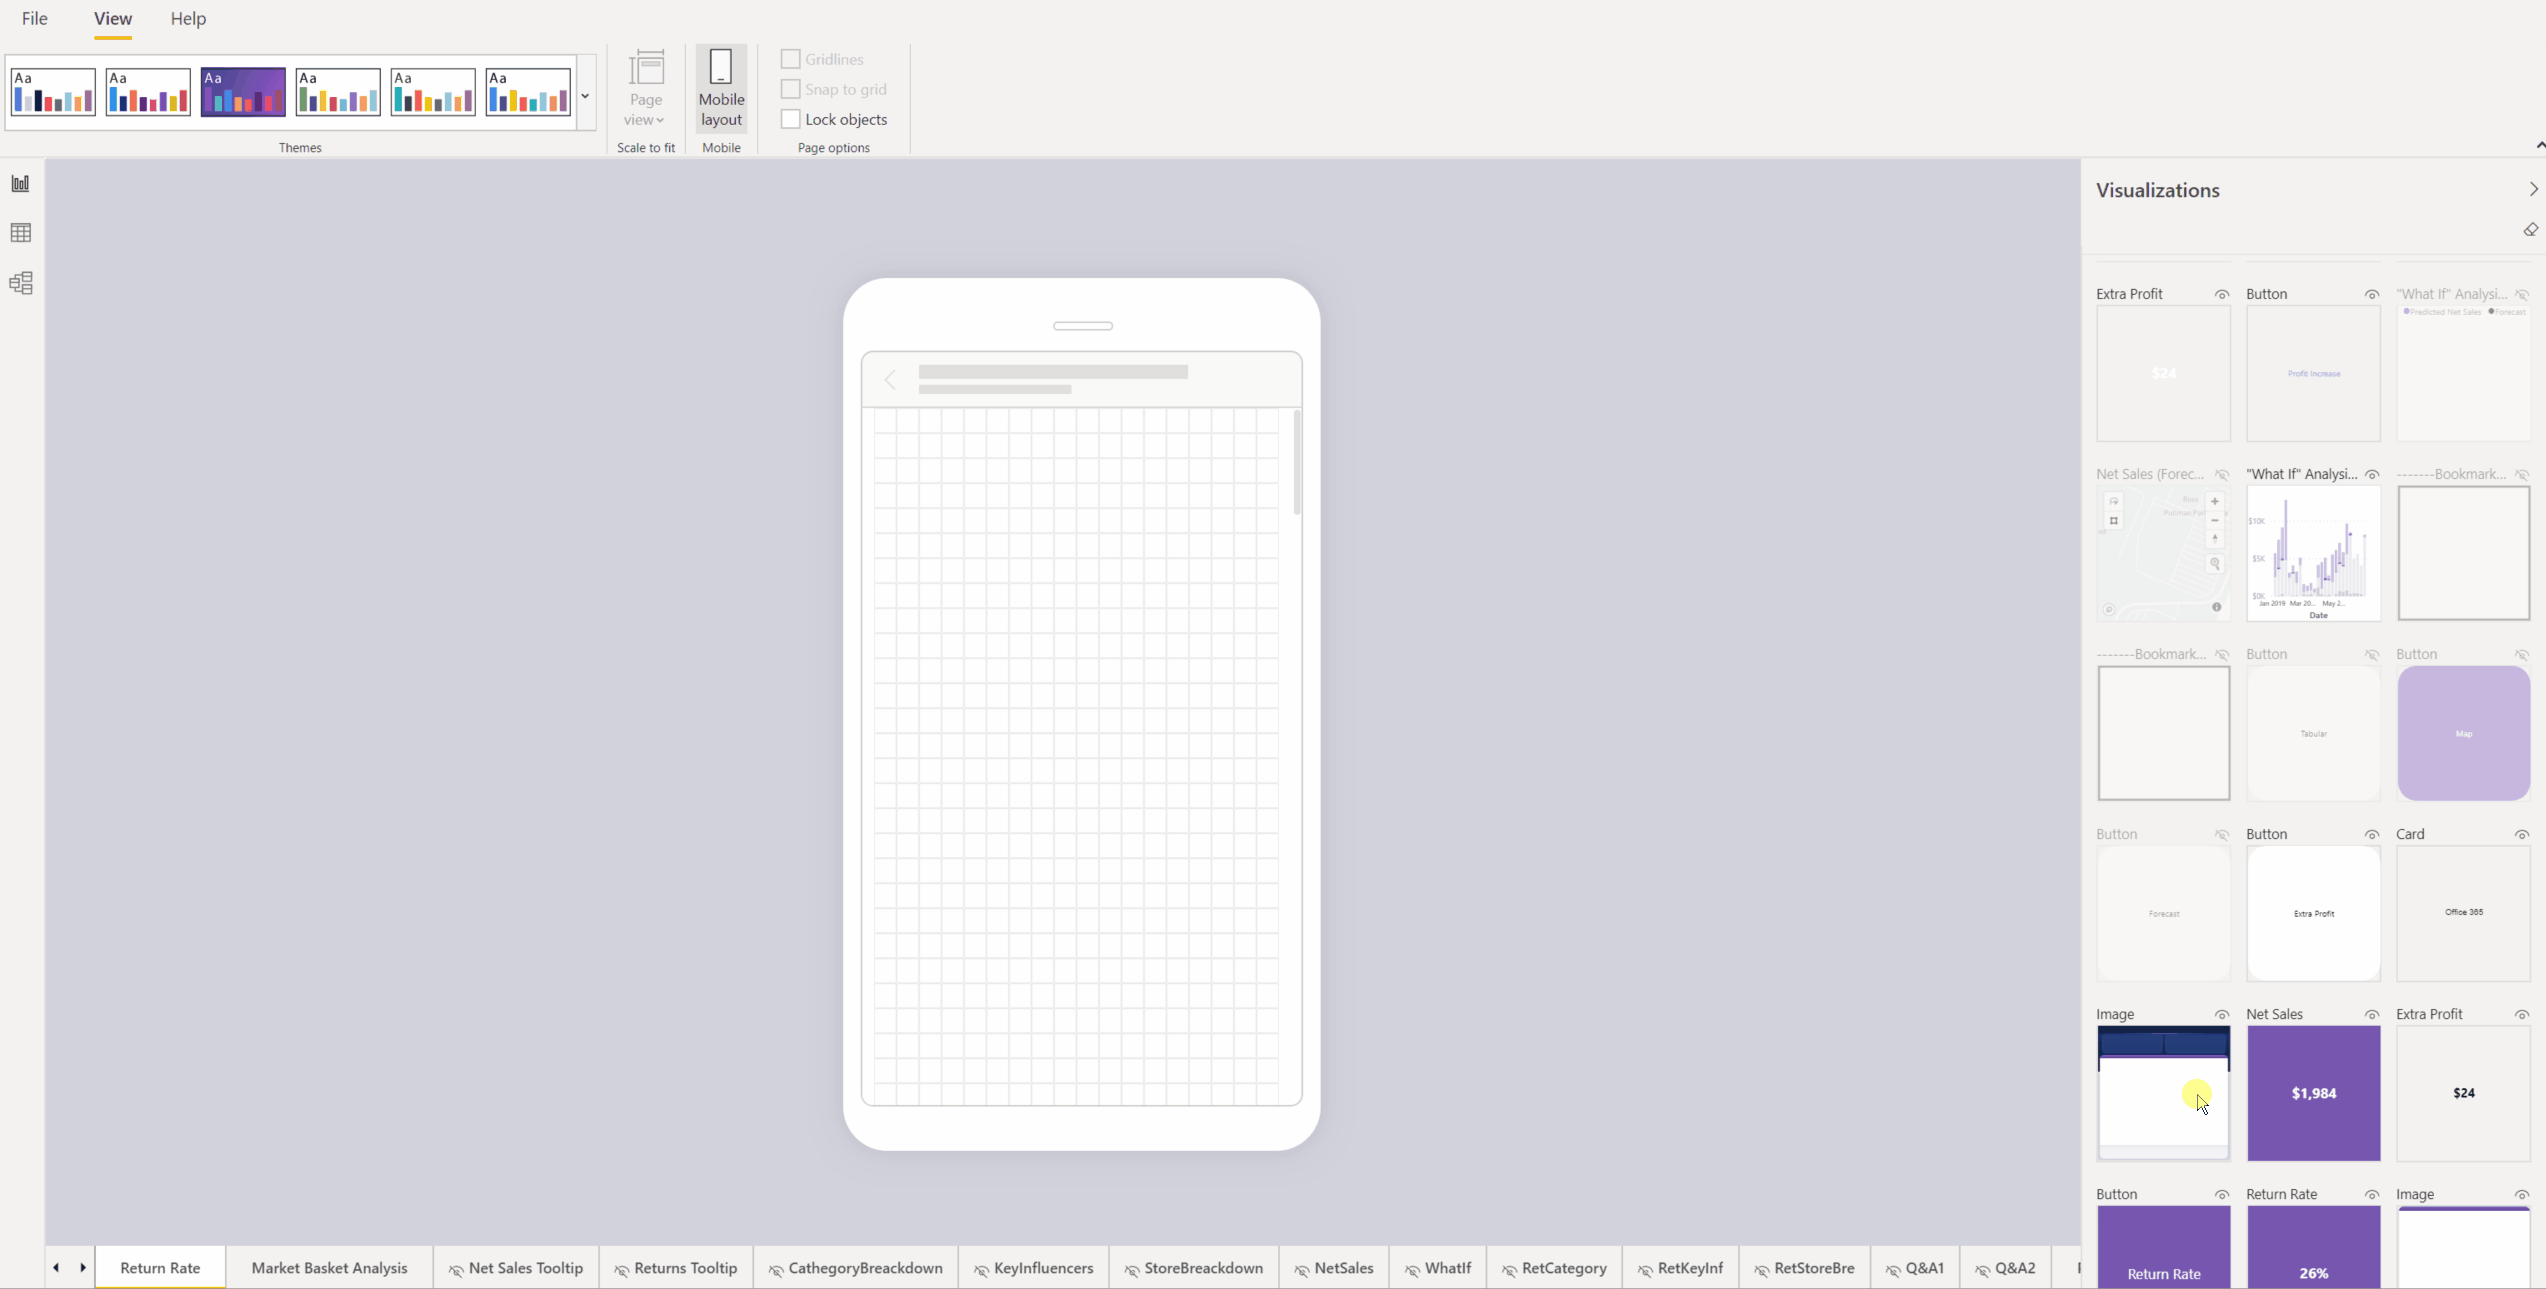Select the 26% Return Rate thumbnail
The width and height of the screenshot is (2546, 1289).
pyautogui.click(x=2313, y=1246)
